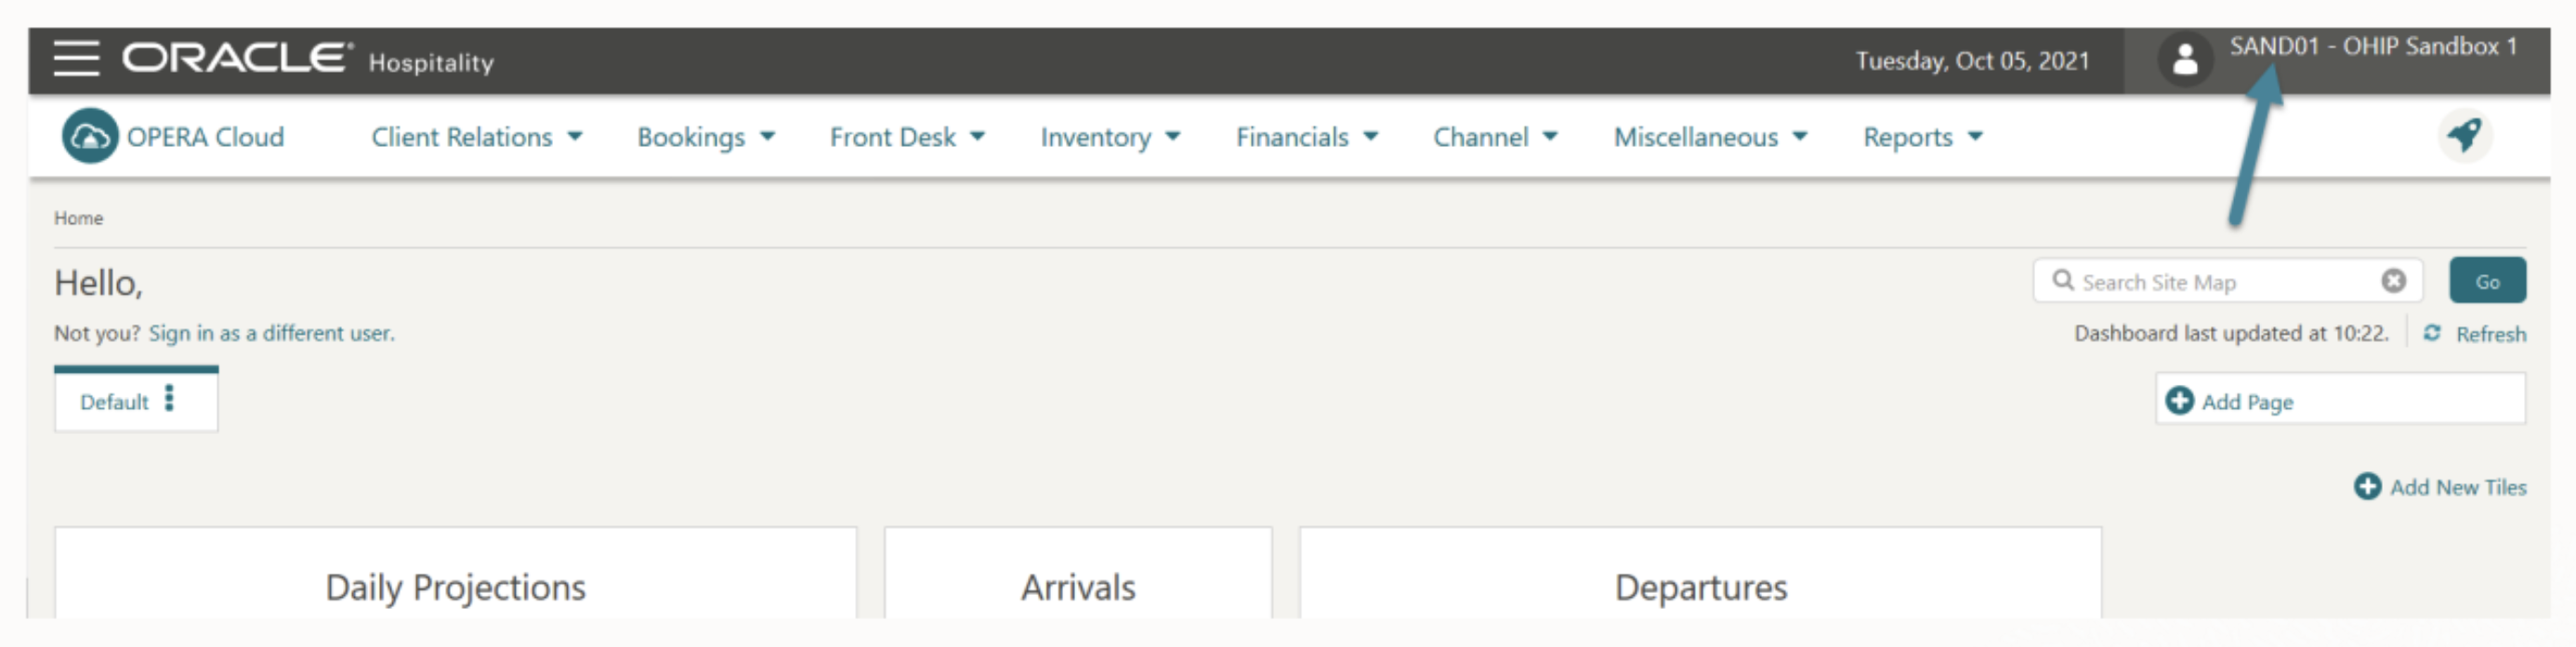
Task: Open the user profile avatar icon
Action: click(x=2185, y=59)
